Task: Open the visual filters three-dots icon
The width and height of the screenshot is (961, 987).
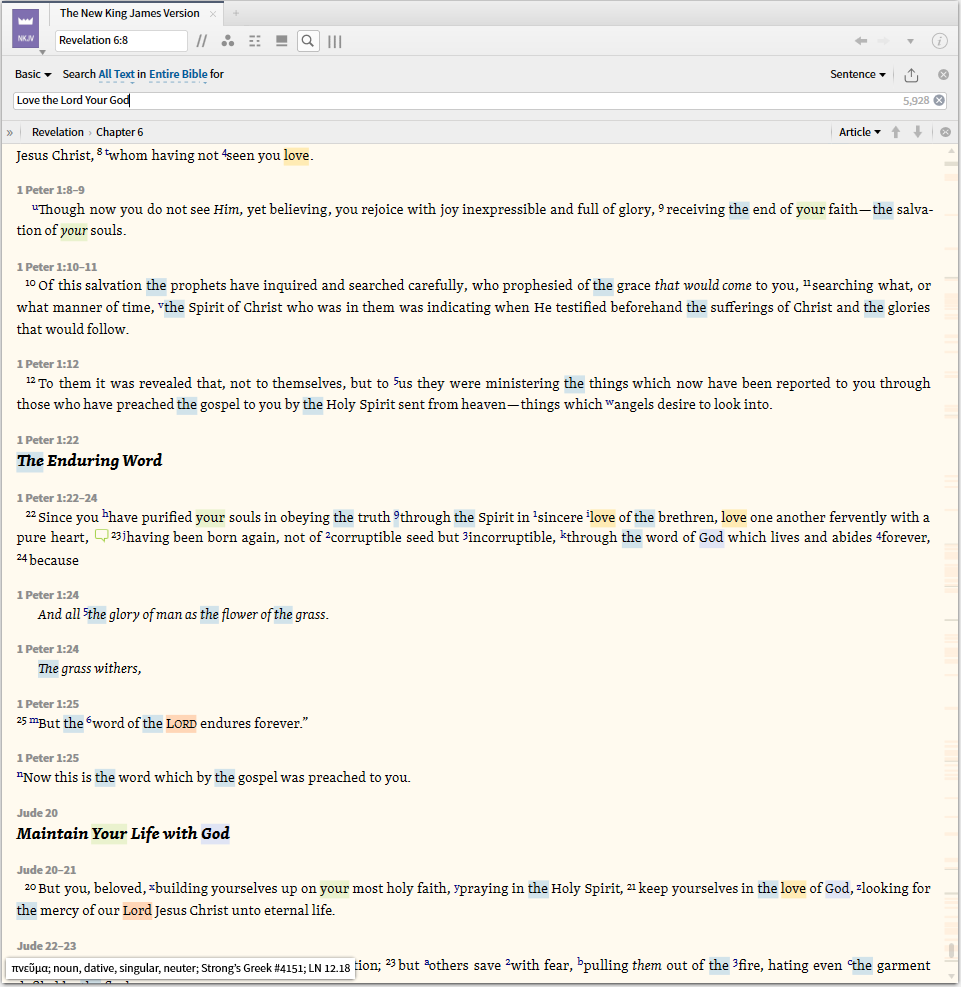Action: tap(228, 42)
